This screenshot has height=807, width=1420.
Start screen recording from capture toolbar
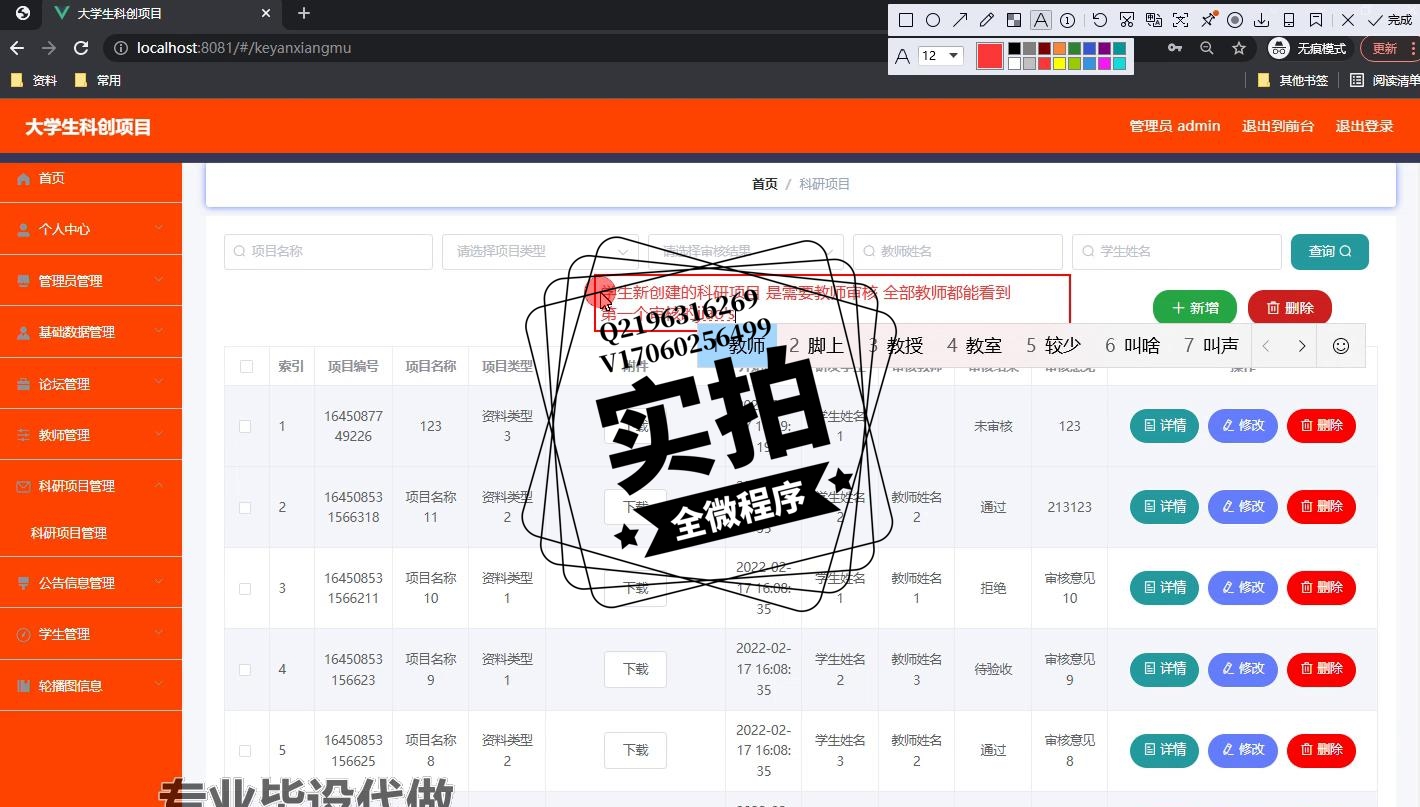click(1235, 20)
